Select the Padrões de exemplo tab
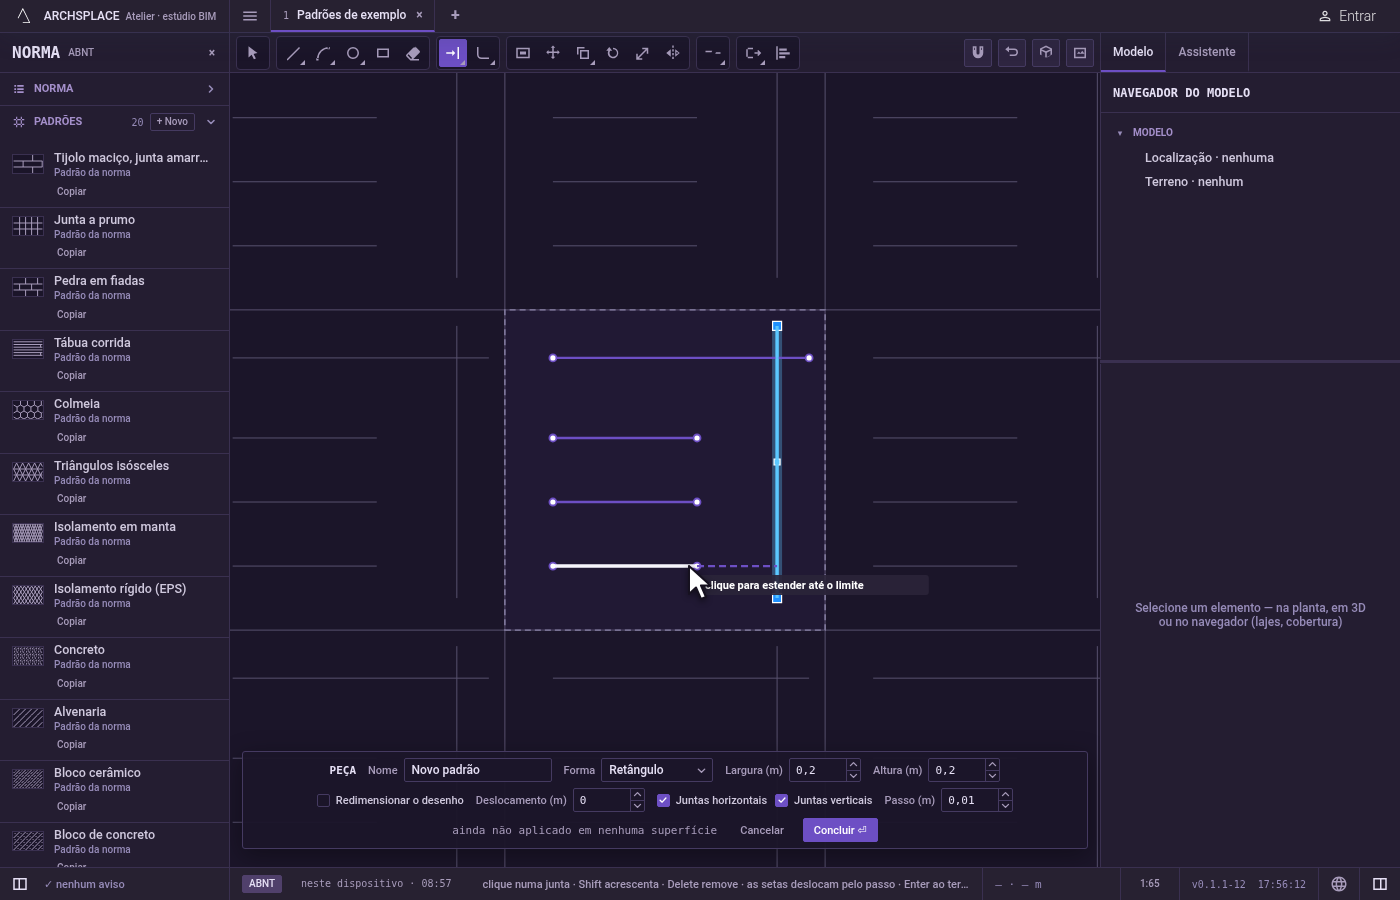 [352, 15]
